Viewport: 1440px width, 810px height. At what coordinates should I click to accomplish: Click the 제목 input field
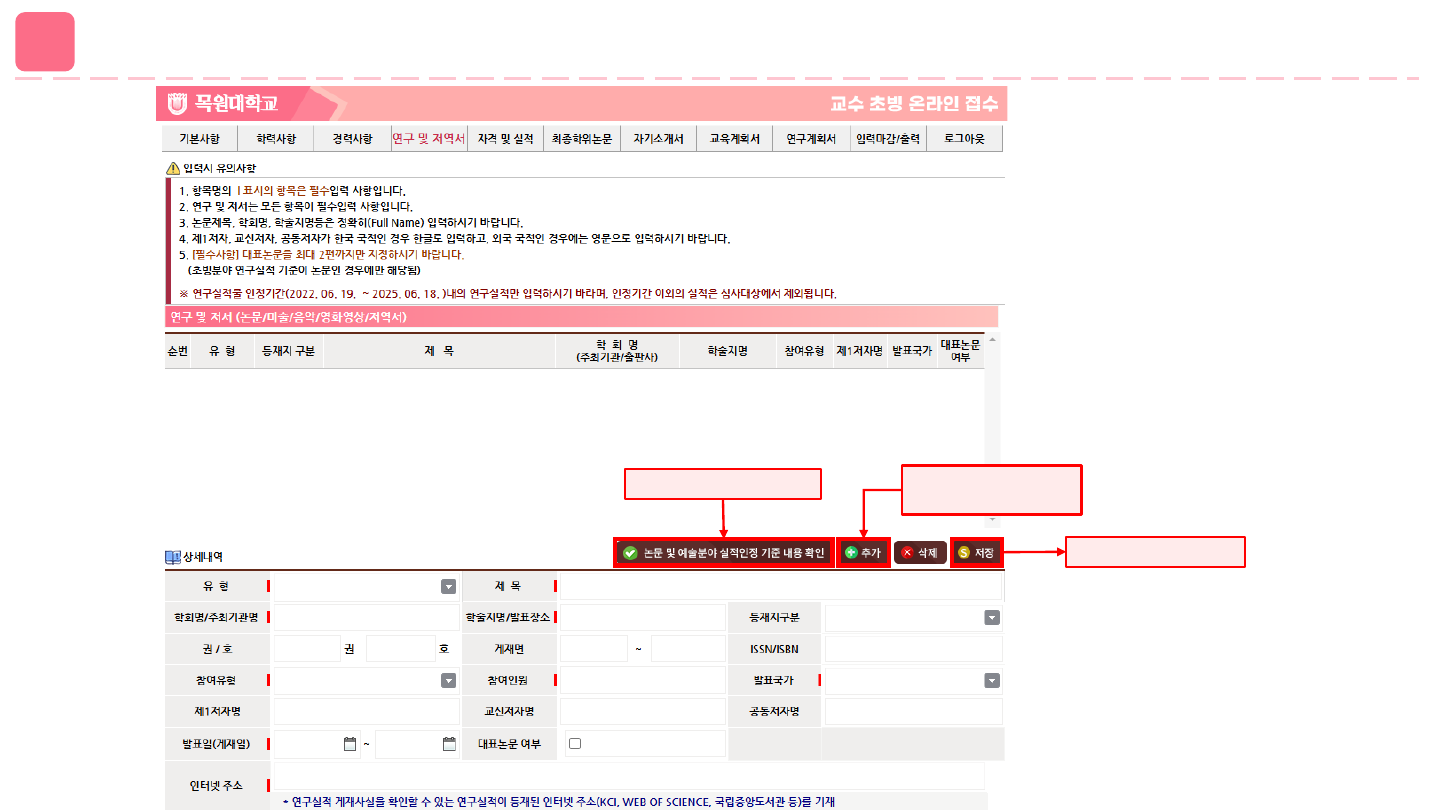point(780,587)
